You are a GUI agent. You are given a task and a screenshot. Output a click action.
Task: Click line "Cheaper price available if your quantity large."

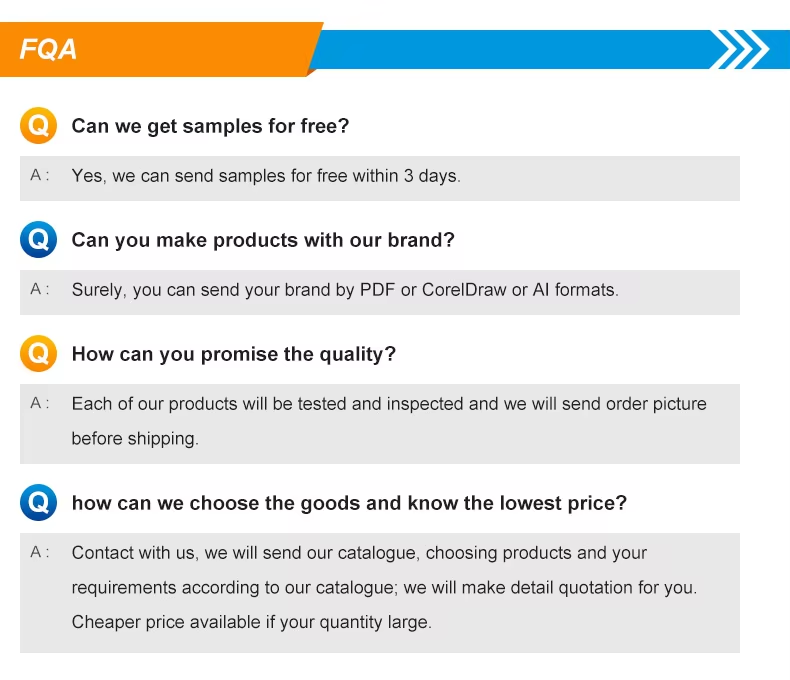coord(251,622)
